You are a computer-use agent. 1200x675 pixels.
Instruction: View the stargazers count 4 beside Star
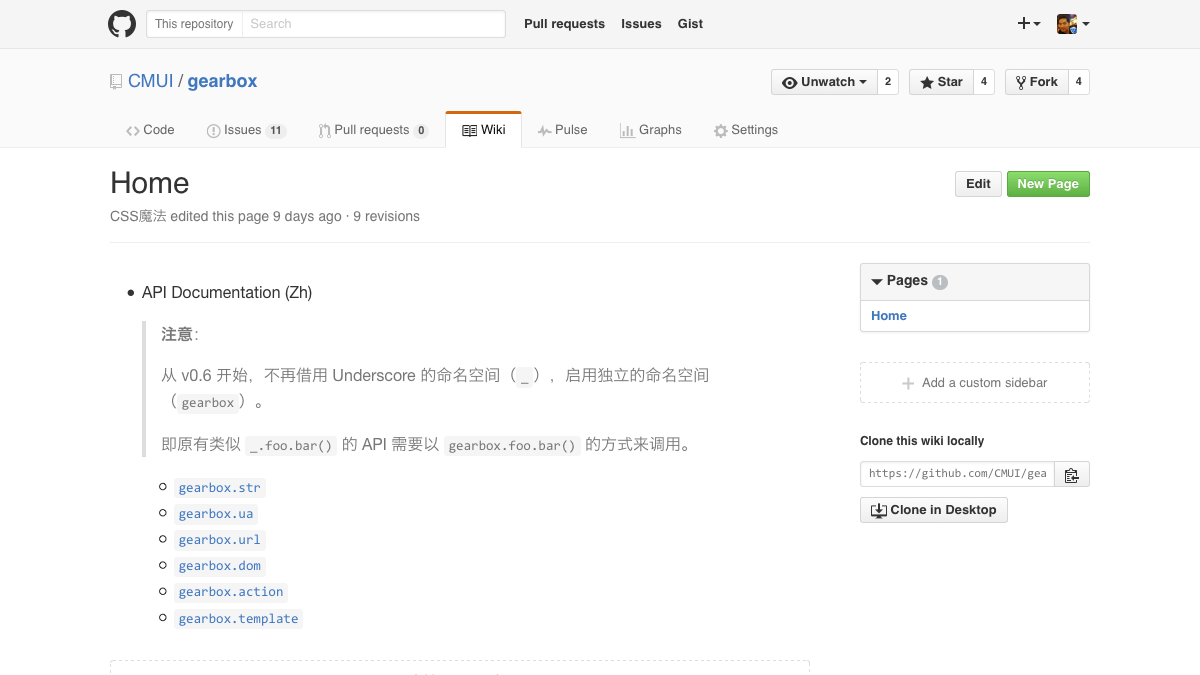click(x=984, y=82)
